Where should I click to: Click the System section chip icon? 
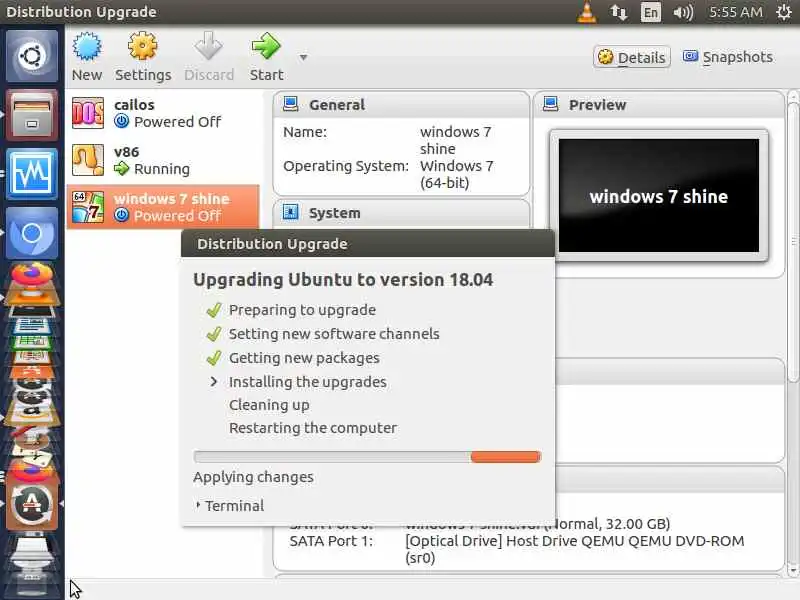[x=290, y=212]
